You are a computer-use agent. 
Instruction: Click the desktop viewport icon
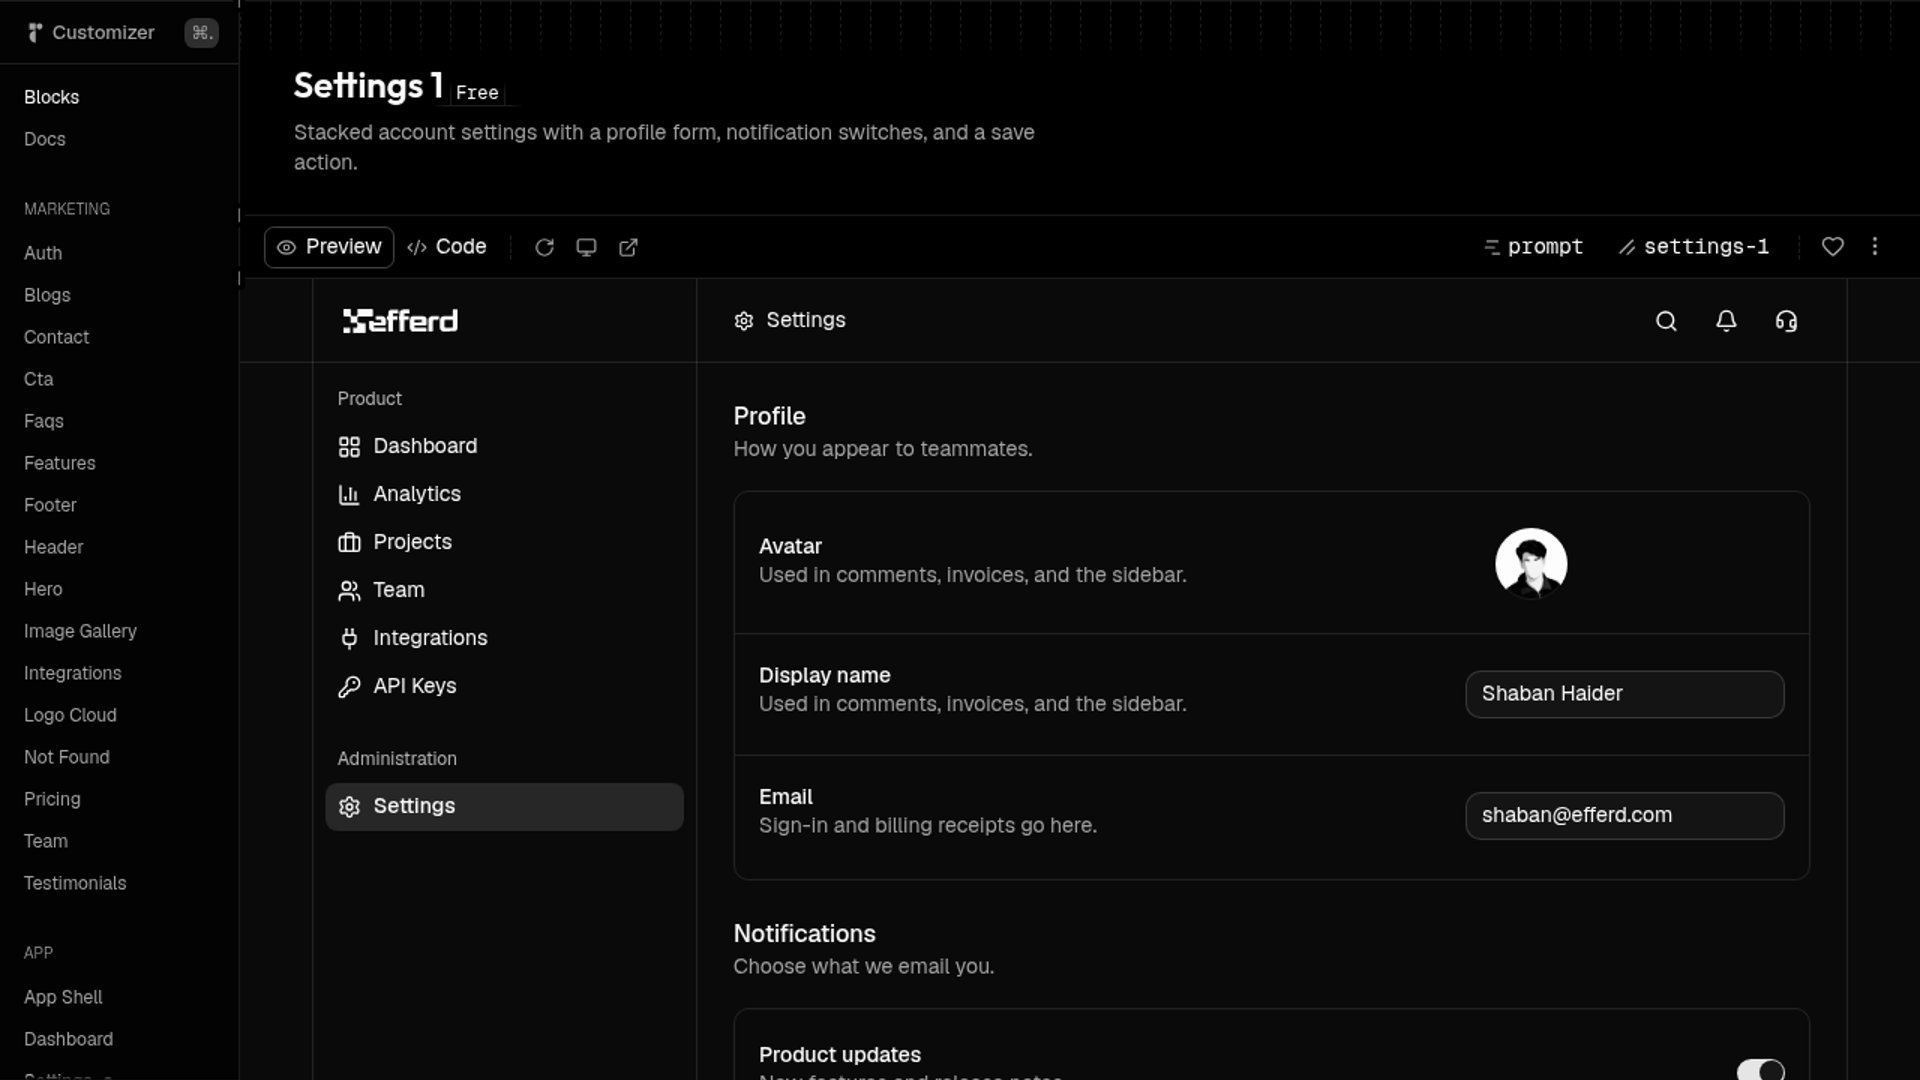point(586,247)
